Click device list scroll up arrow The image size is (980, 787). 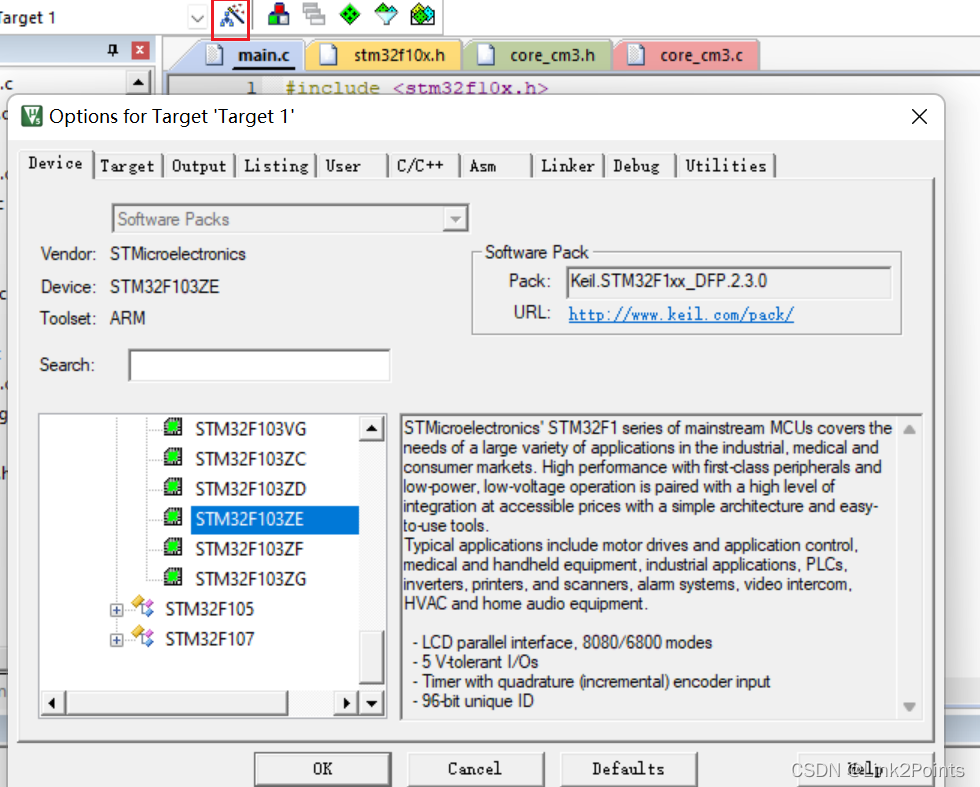372,429
